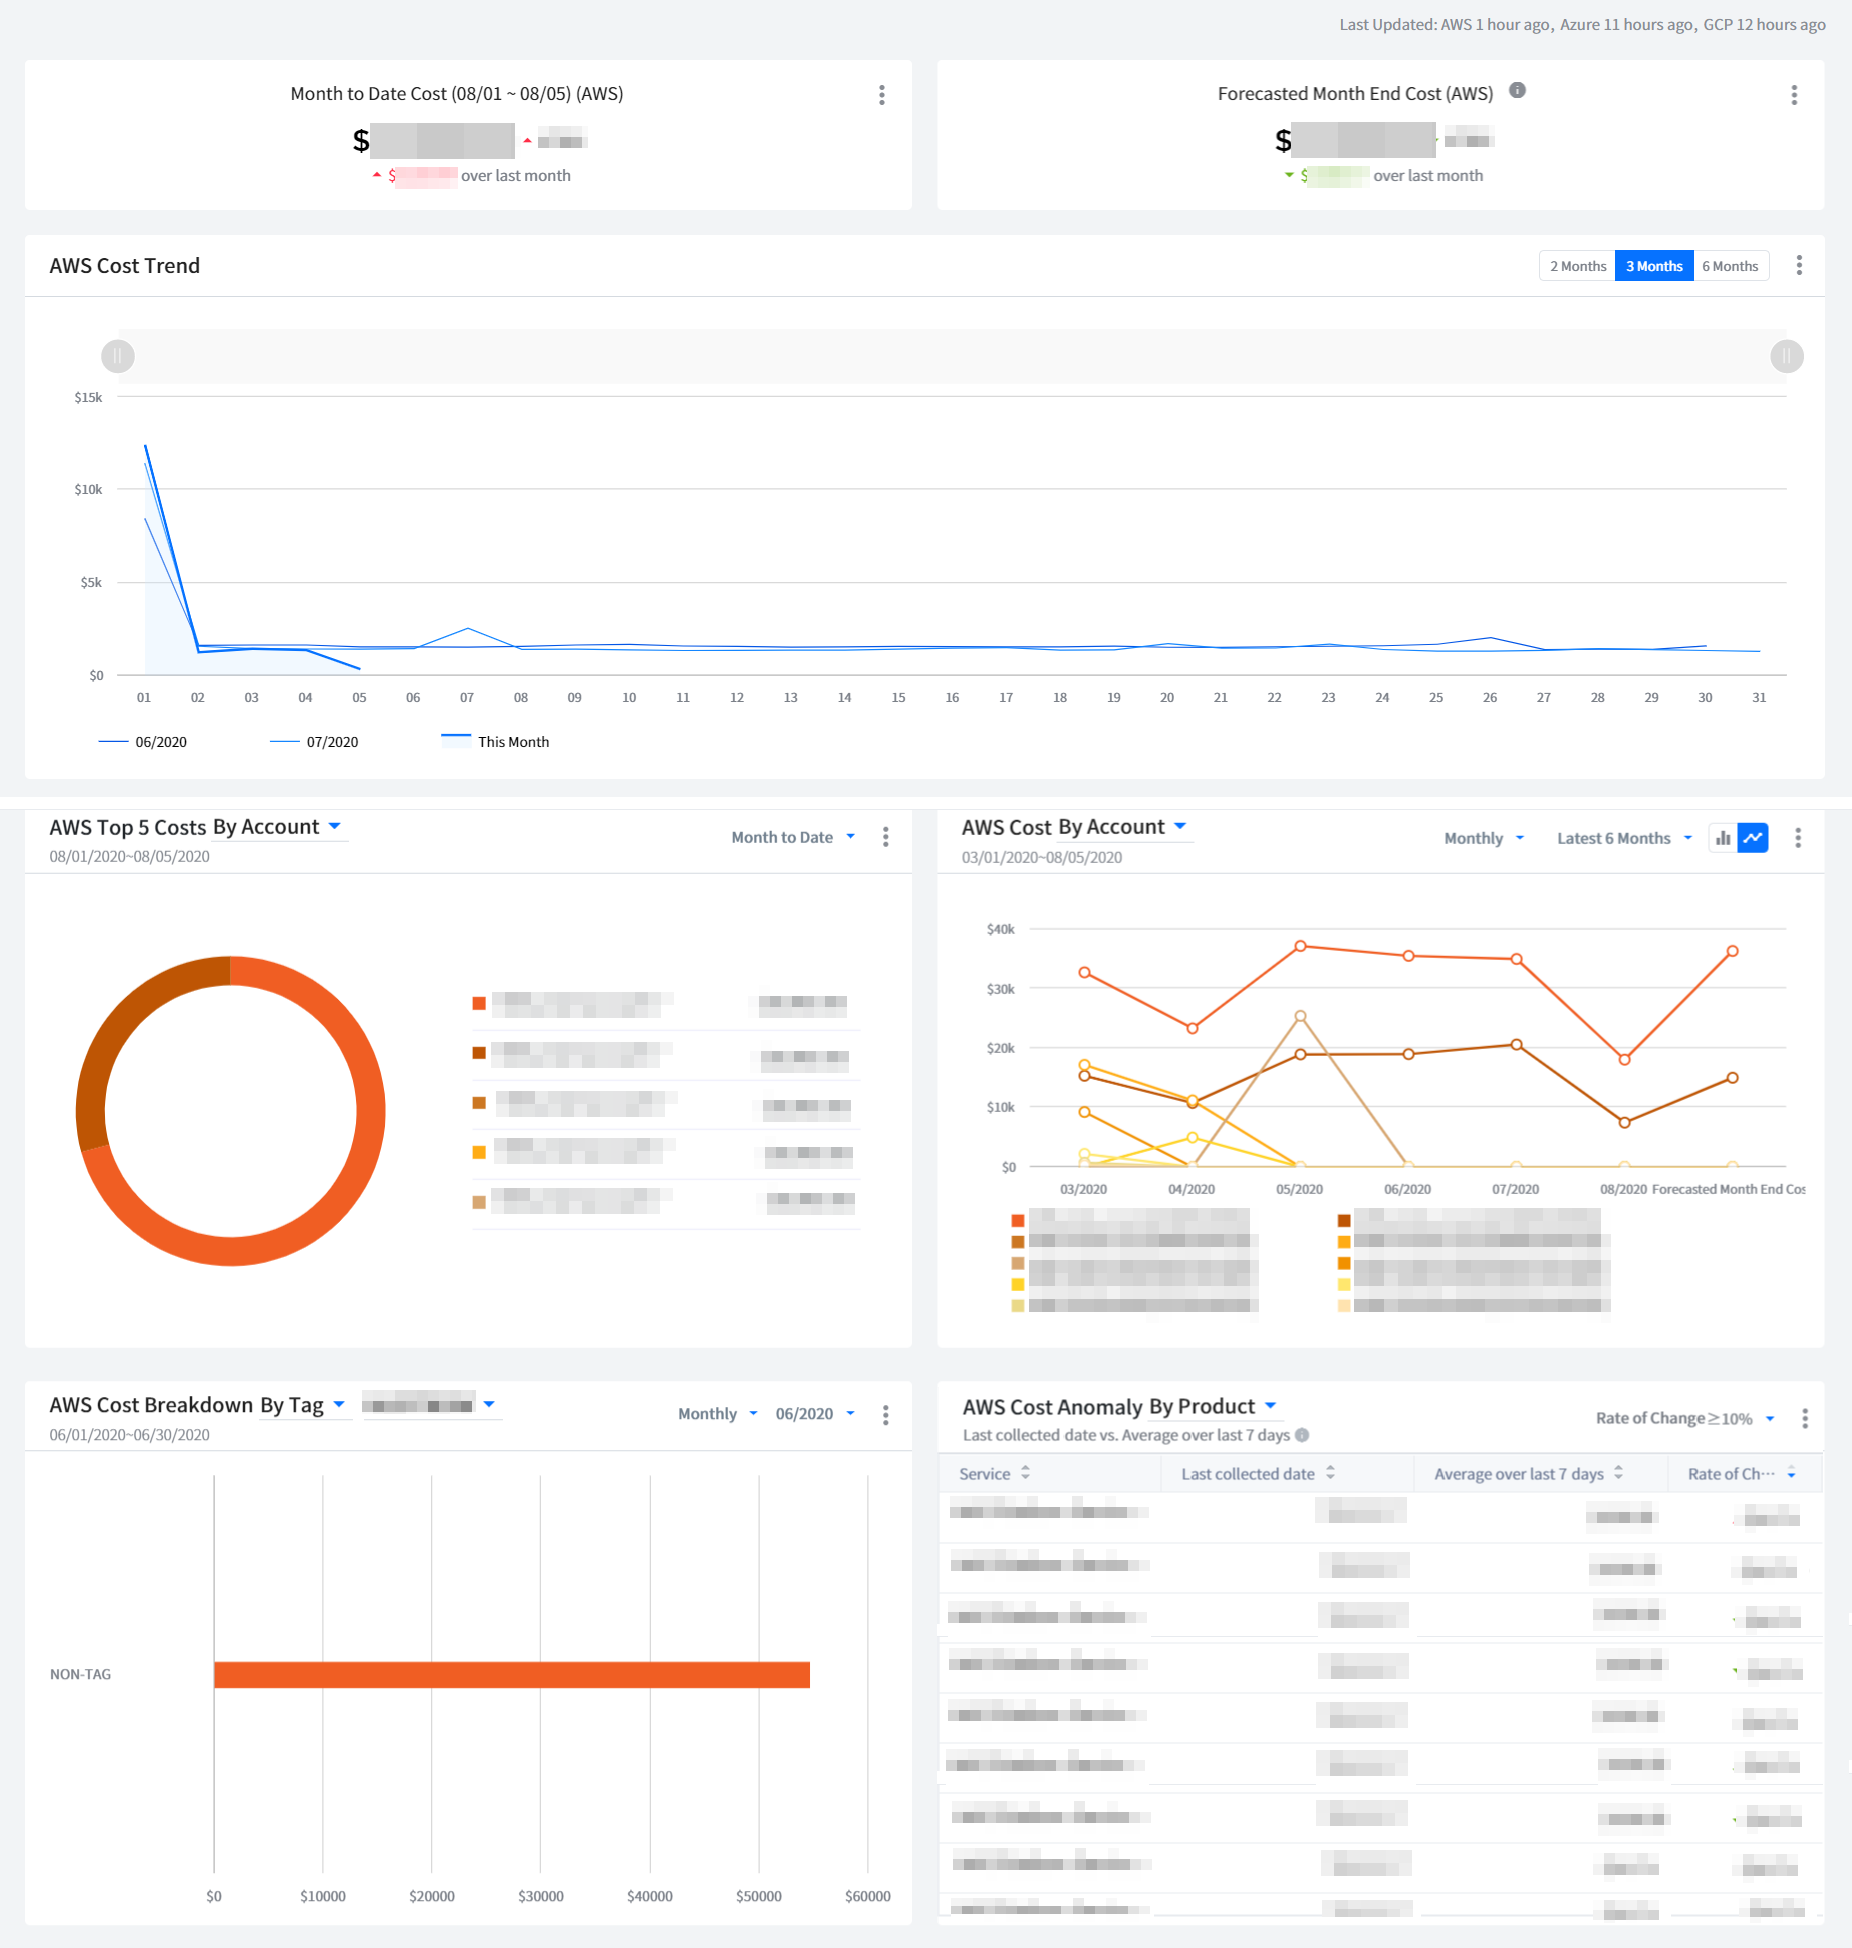Open Month to Date Cost kebab menu
The width and height of the screenshot is (1852, 1948).
(x=881, y=95)
